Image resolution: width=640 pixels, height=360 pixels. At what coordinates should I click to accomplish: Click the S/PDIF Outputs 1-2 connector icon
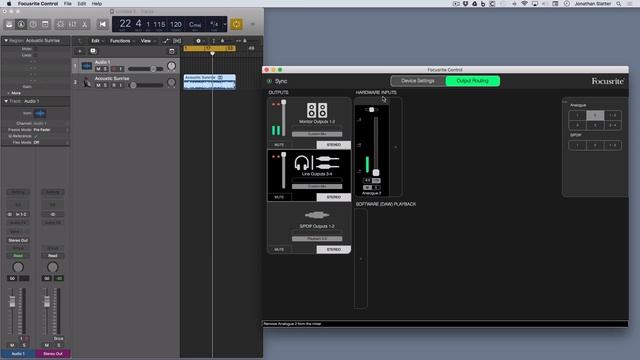tap(317, 215)
